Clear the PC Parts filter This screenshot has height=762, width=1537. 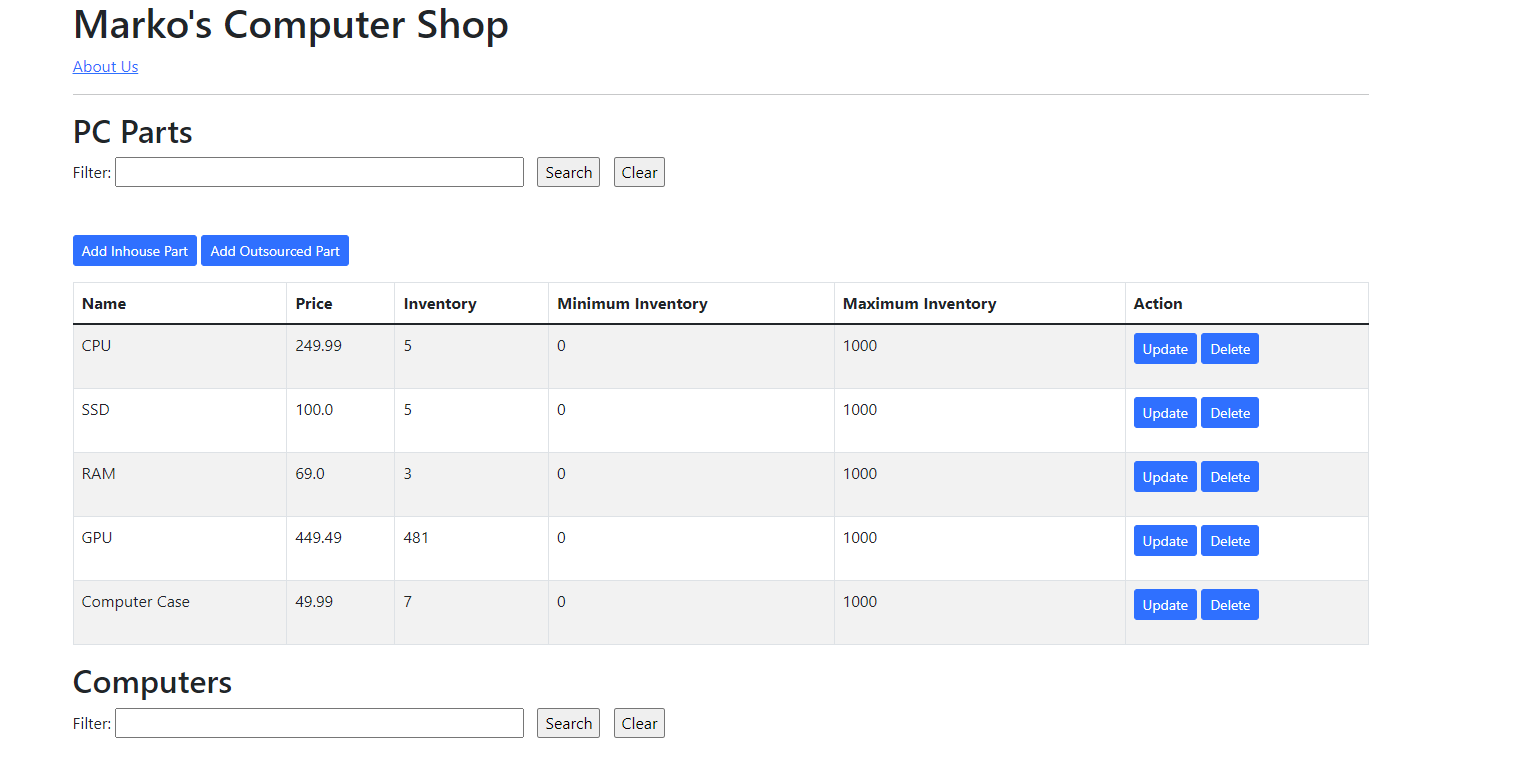pos(638,171)
